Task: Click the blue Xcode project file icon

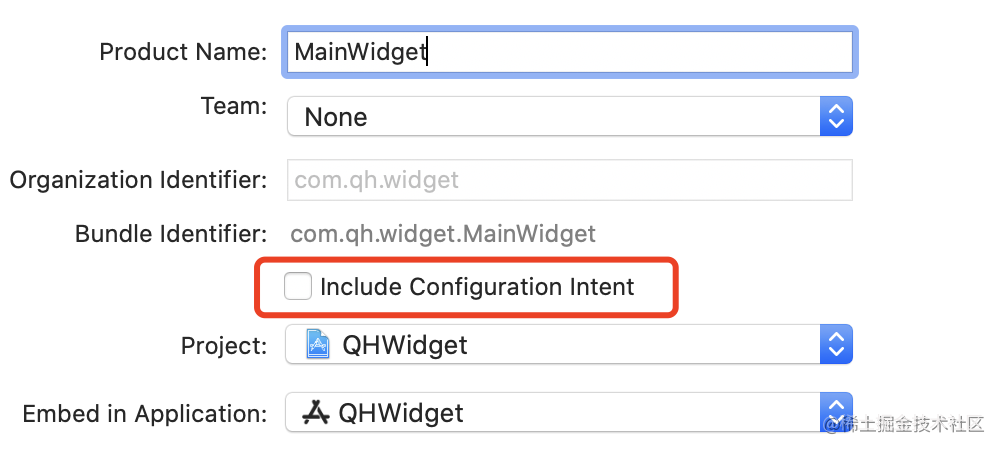Action: click(318, 344)
